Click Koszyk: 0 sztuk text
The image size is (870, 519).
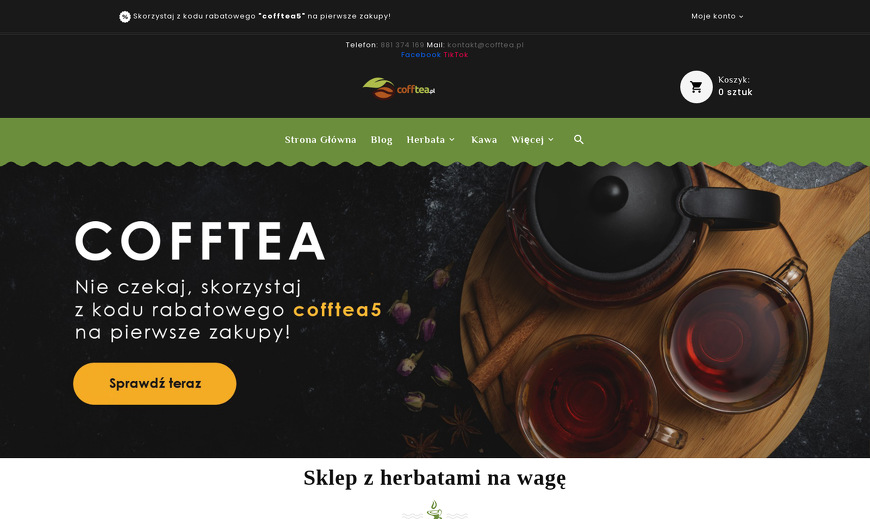point(735,86)
